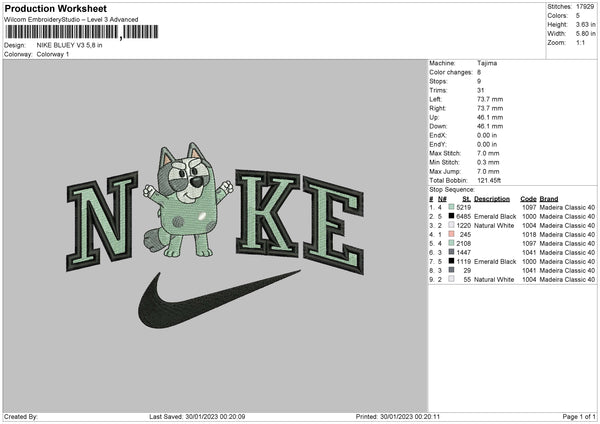The height and width of the screenshot is (424, 600).
Task: Click the Emerald Black row 7 entry
Action: (495, 261)
